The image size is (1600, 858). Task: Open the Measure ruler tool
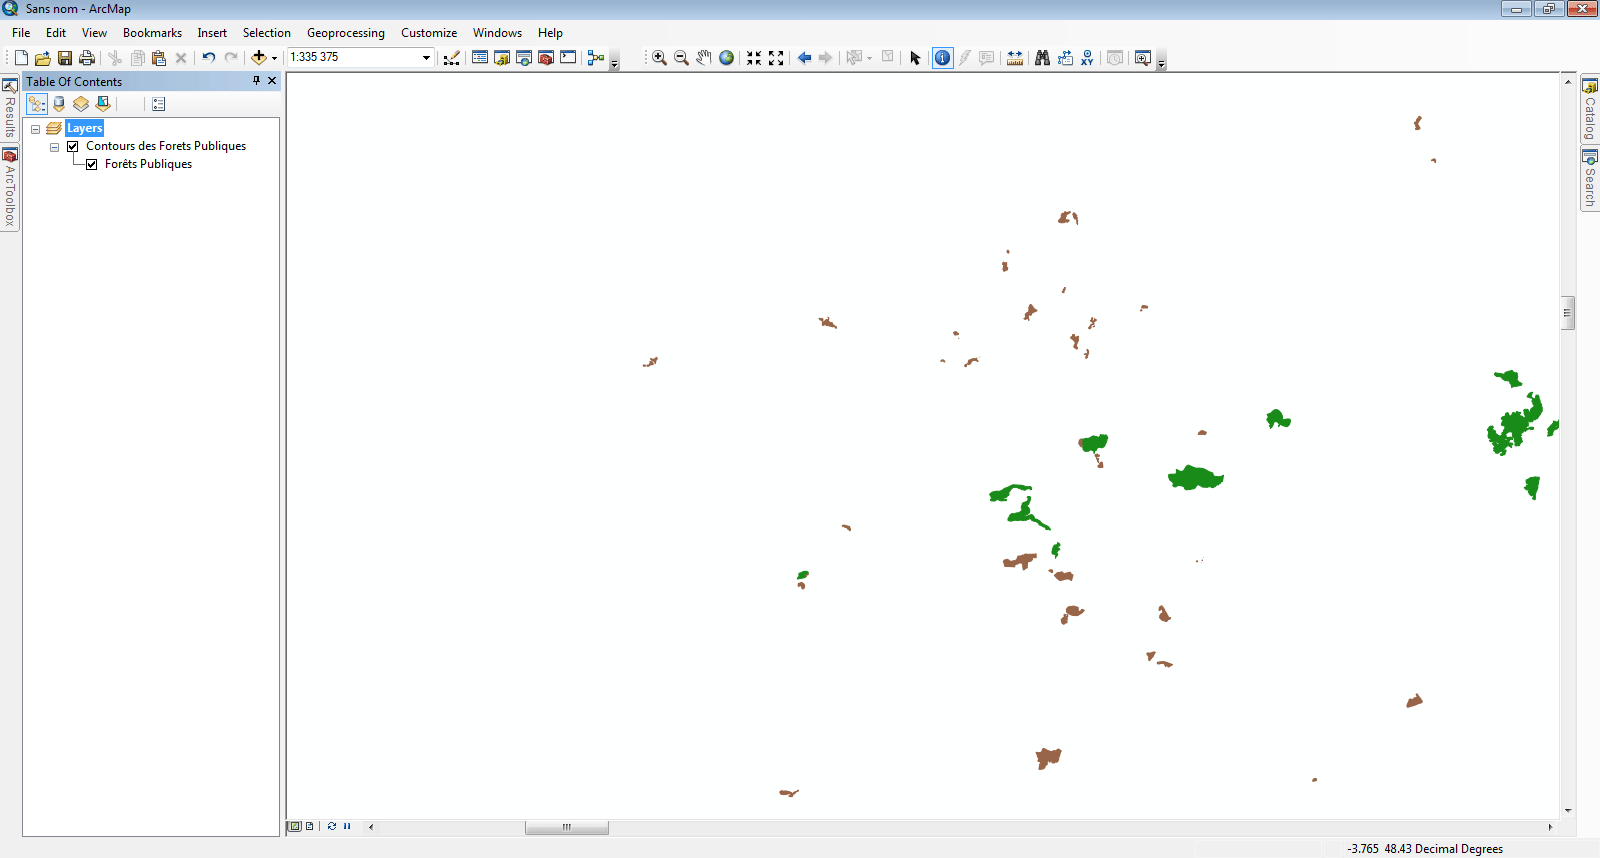[1015, 58]
